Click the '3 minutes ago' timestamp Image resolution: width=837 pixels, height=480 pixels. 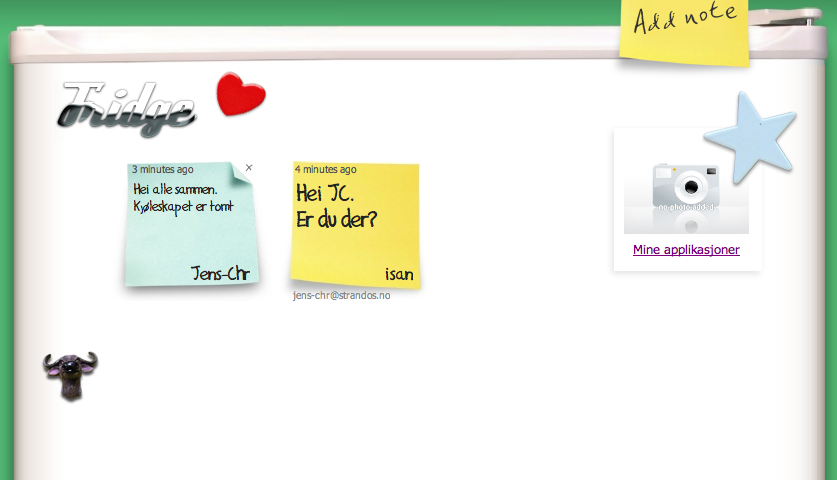point(162,169)
